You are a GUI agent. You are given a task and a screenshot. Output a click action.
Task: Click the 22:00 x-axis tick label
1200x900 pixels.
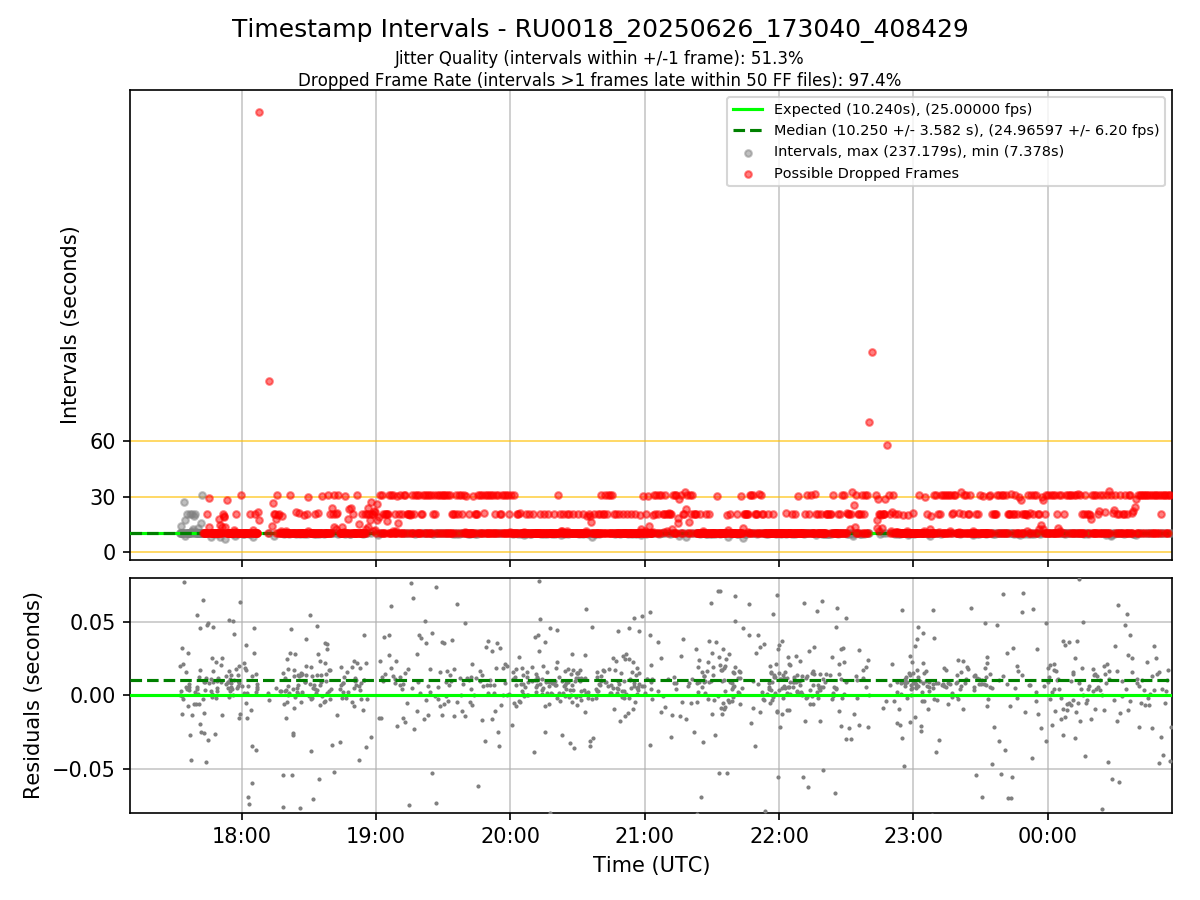coord(779,834)
